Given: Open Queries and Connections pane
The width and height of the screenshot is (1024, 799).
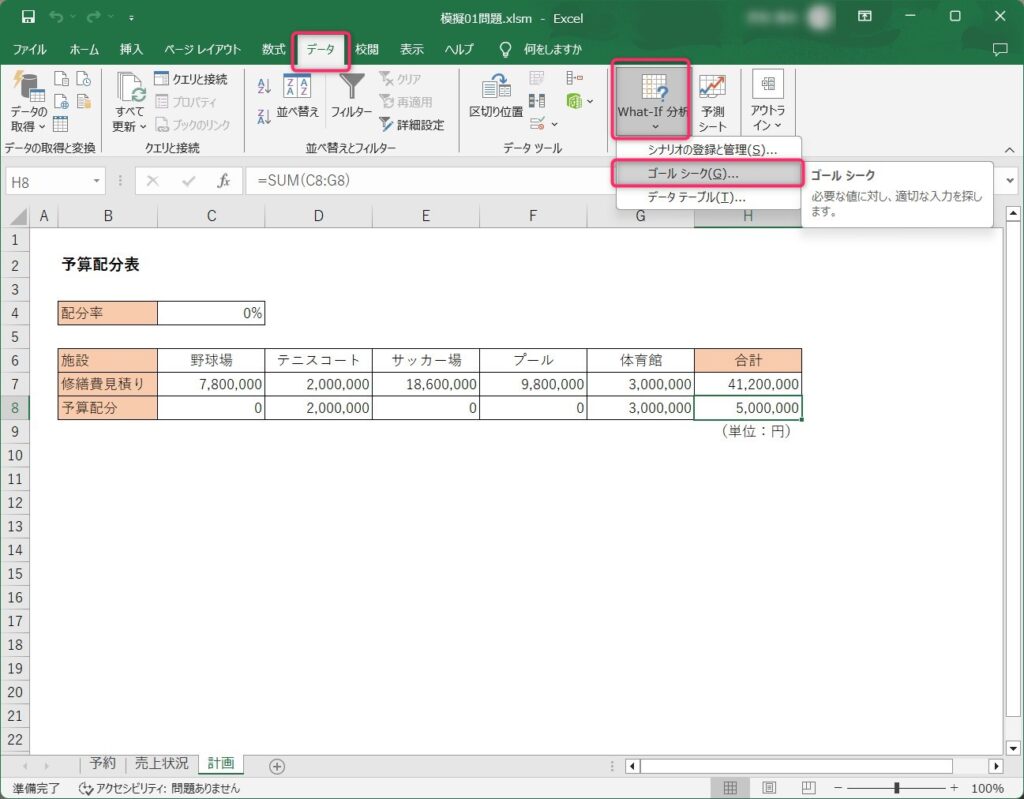Looking at the screenshot, I should click(191, 79).
